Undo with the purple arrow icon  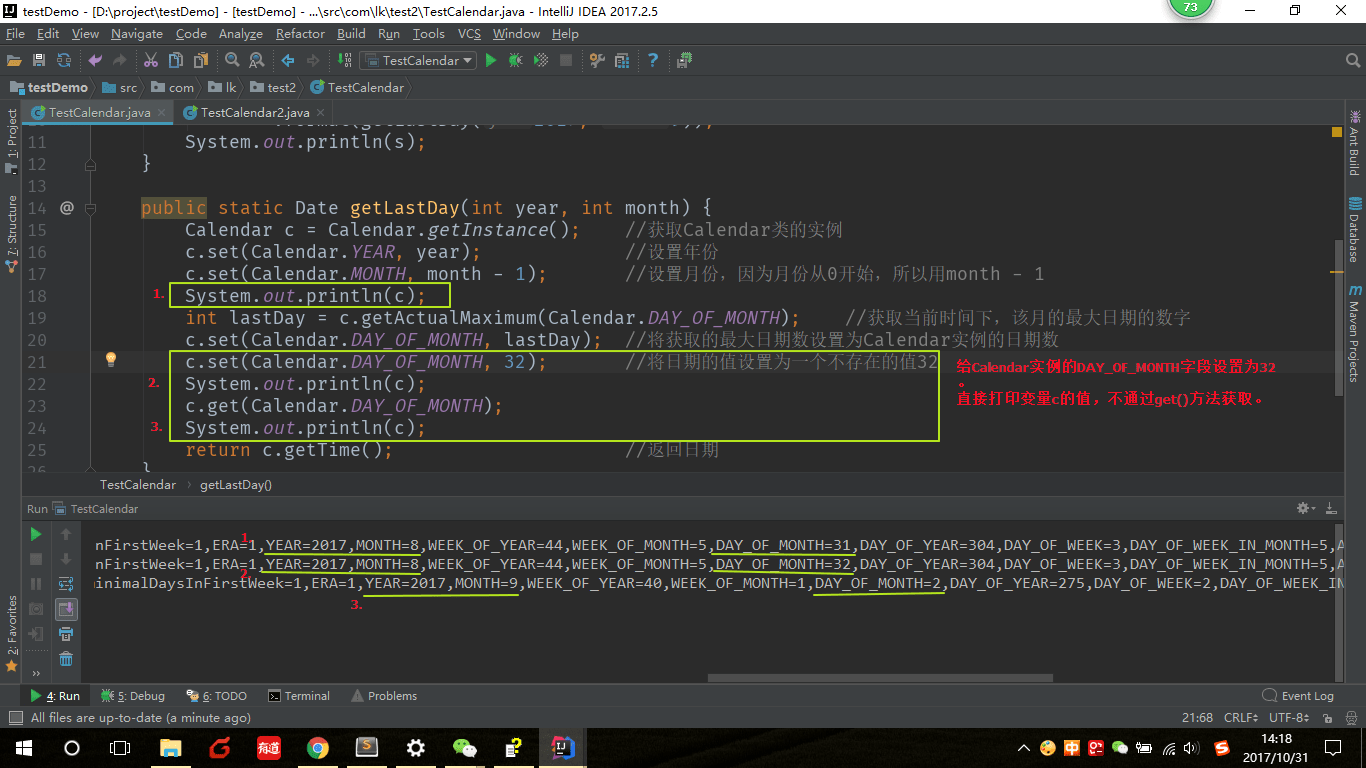(95, 60)
